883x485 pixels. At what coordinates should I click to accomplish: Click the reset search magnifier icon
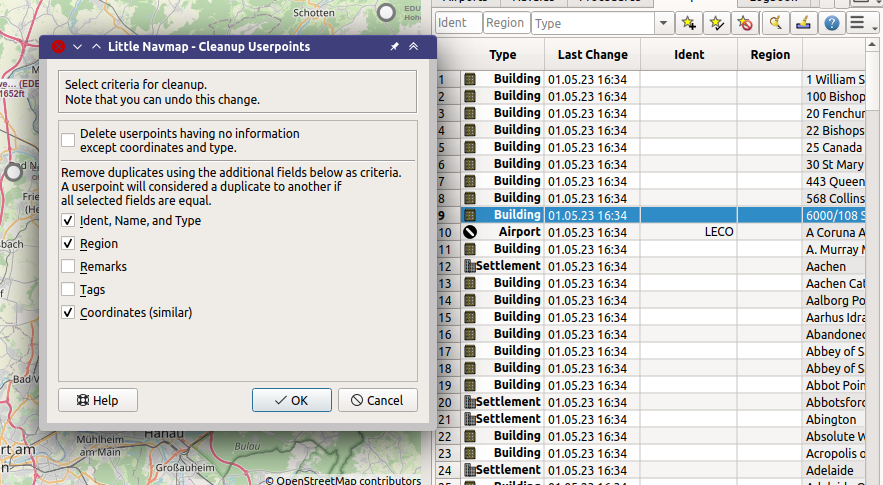pos(775,23)
